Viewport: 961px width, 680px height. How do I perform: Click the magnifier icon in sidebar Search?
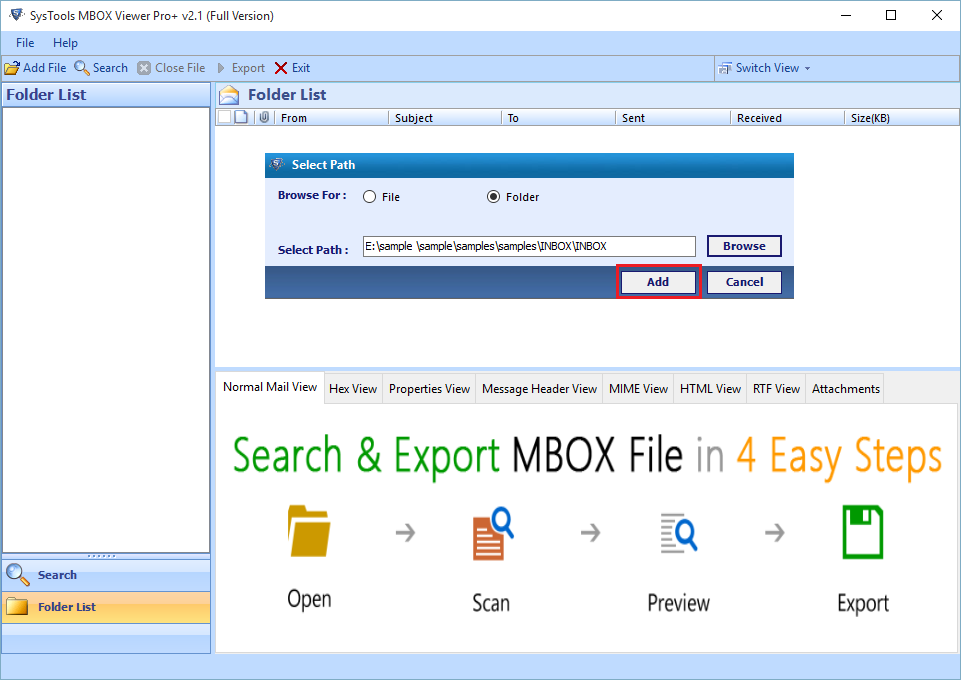[18, 575]
